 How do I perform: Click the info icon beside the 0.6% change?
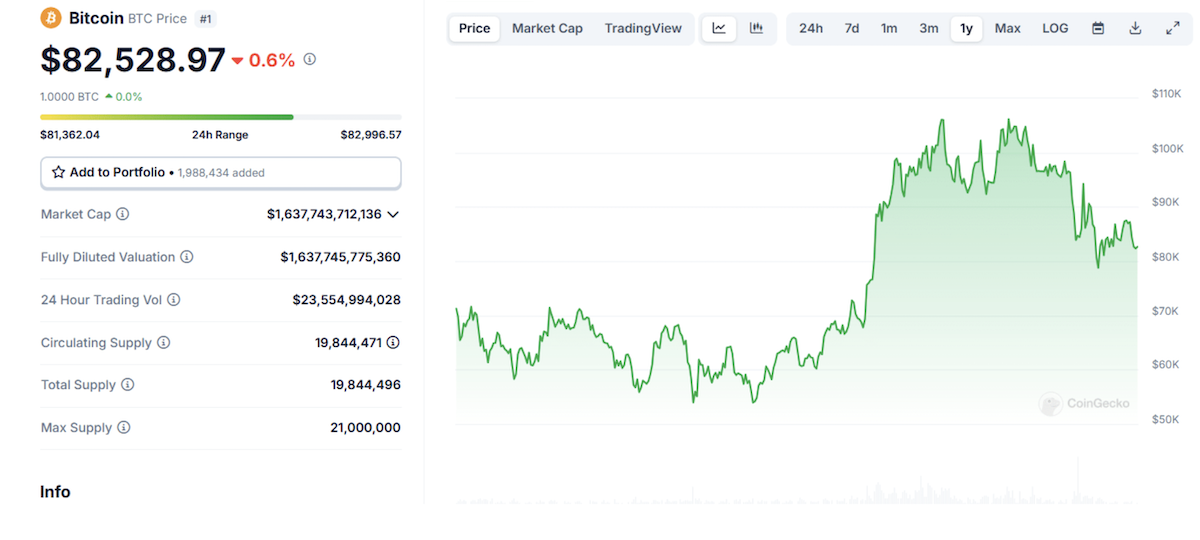click(310, 60)
